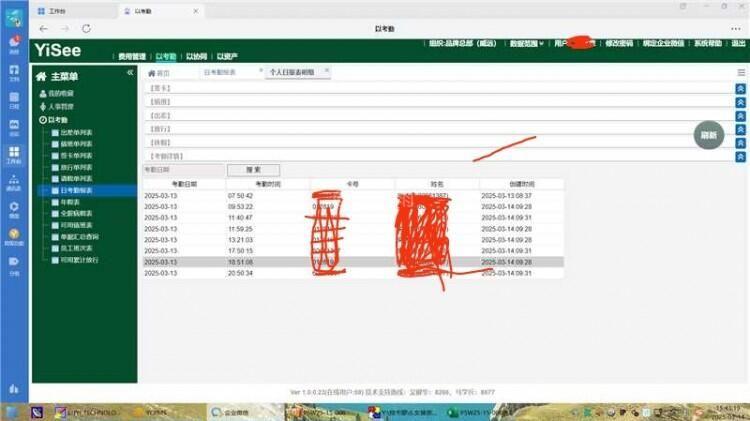
Task: Close the 个人日报表明细 tab
Action: 325,70
